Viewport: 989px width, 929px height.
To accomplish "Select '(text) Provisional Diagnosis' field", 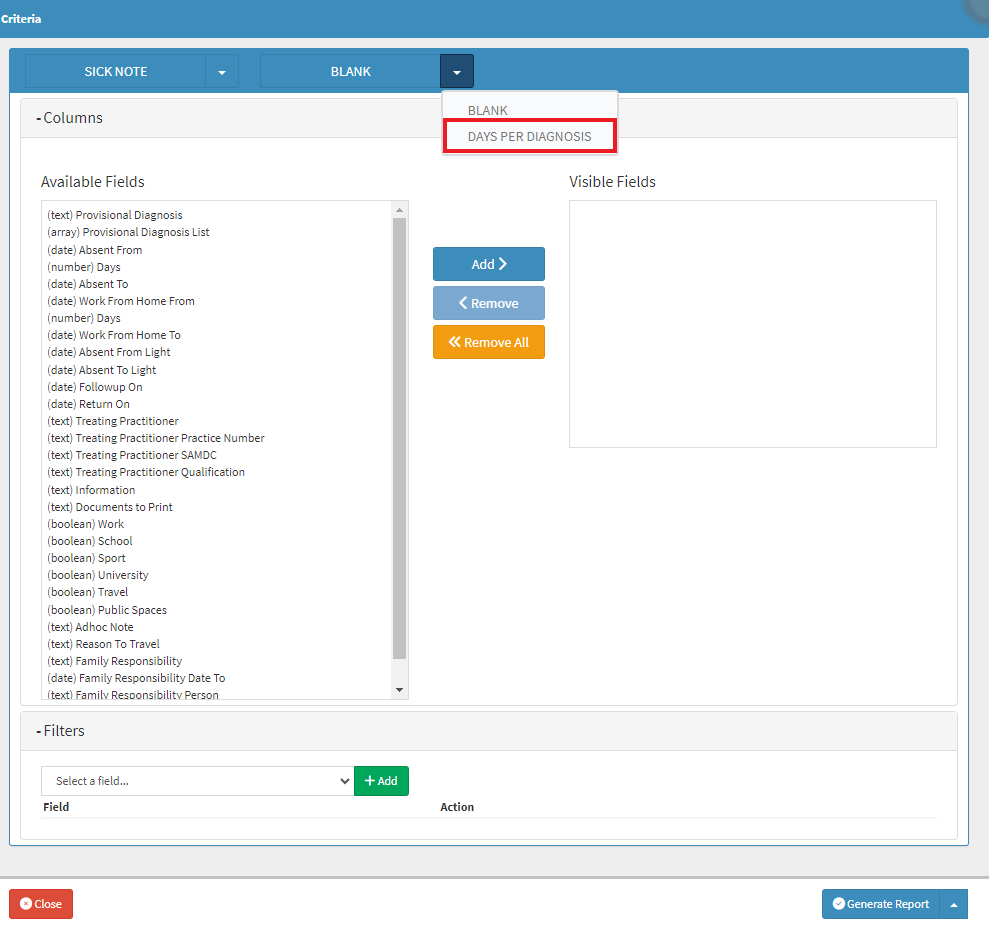I will click(x=115, y=215).
